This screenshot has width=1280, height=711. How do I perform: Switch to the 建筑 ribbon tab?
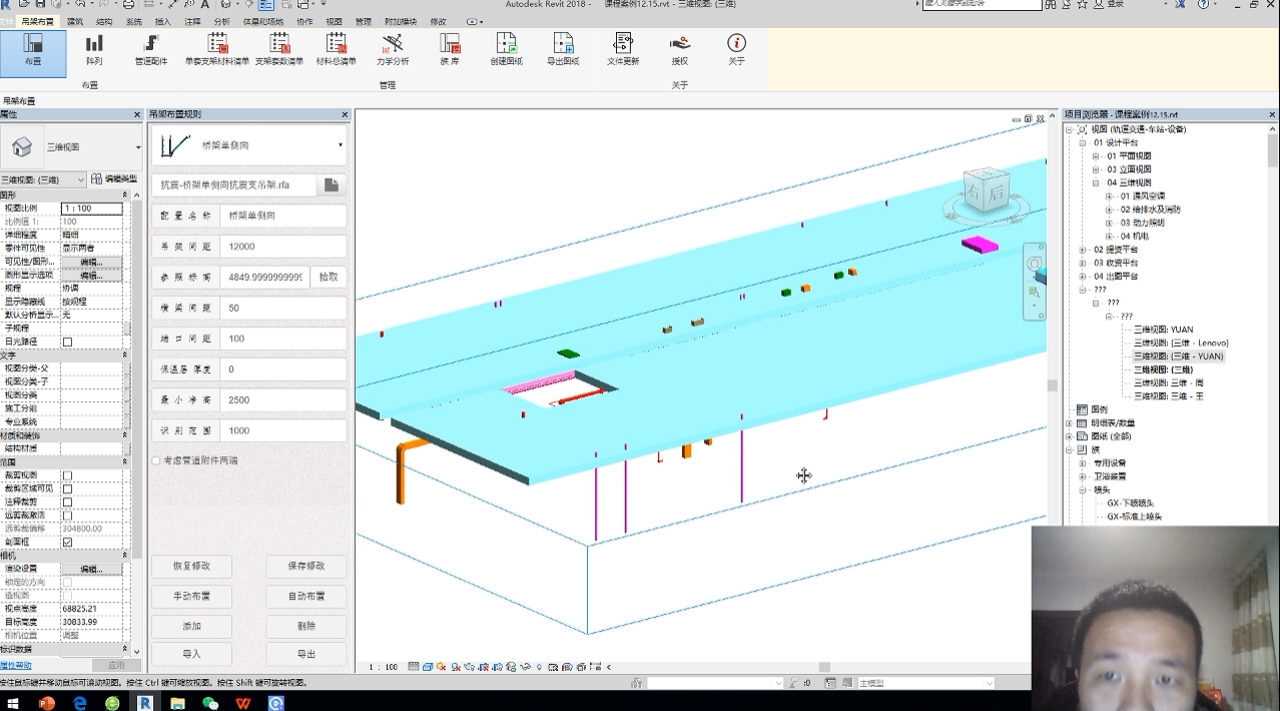pyautogui.click(x=75, y=21)
